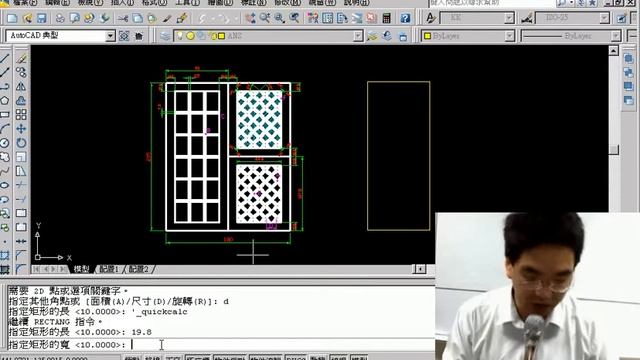Select the Trim modify tool
The width and height of the screenshot is (640, 360).
(21, 185)
